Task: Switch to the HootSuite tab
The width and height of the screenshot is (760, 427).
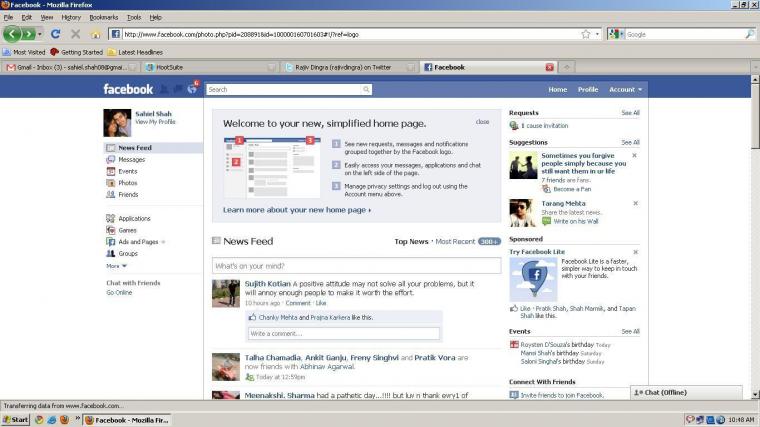Action: pyautogui.click(x=210, y=67)
